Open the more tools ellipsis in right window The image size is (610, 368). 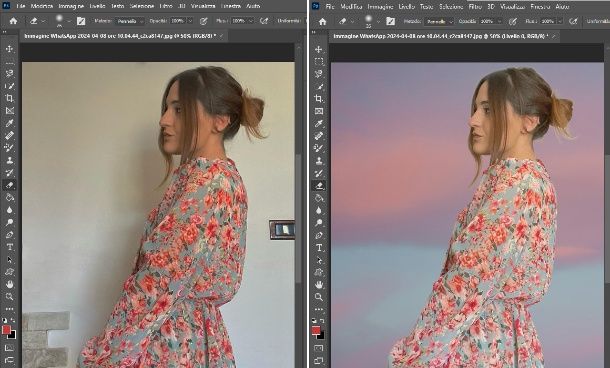pyautogui.click(x=319, y=310)
